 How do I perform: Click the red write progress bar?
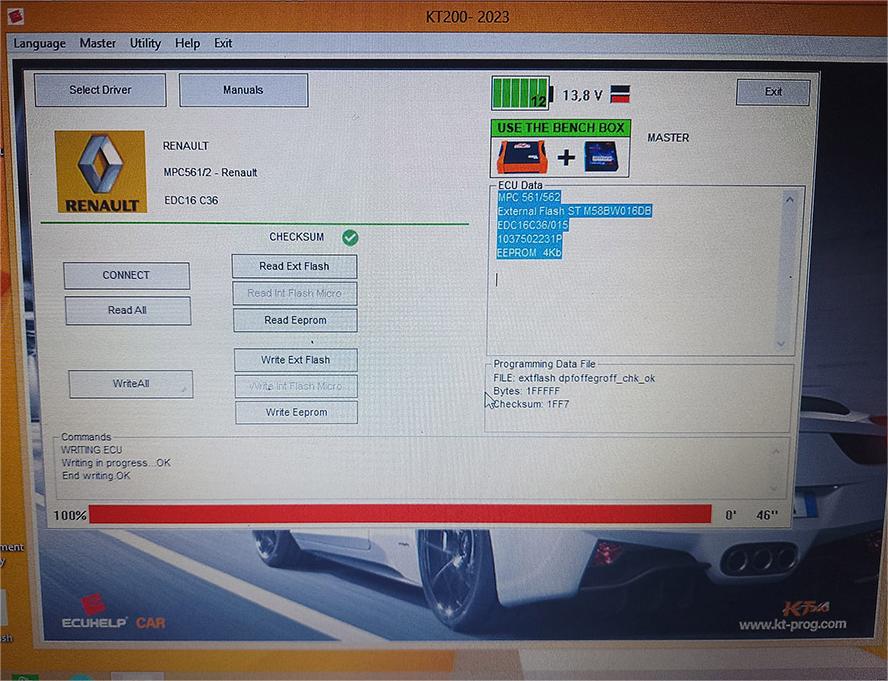point(400,514)
